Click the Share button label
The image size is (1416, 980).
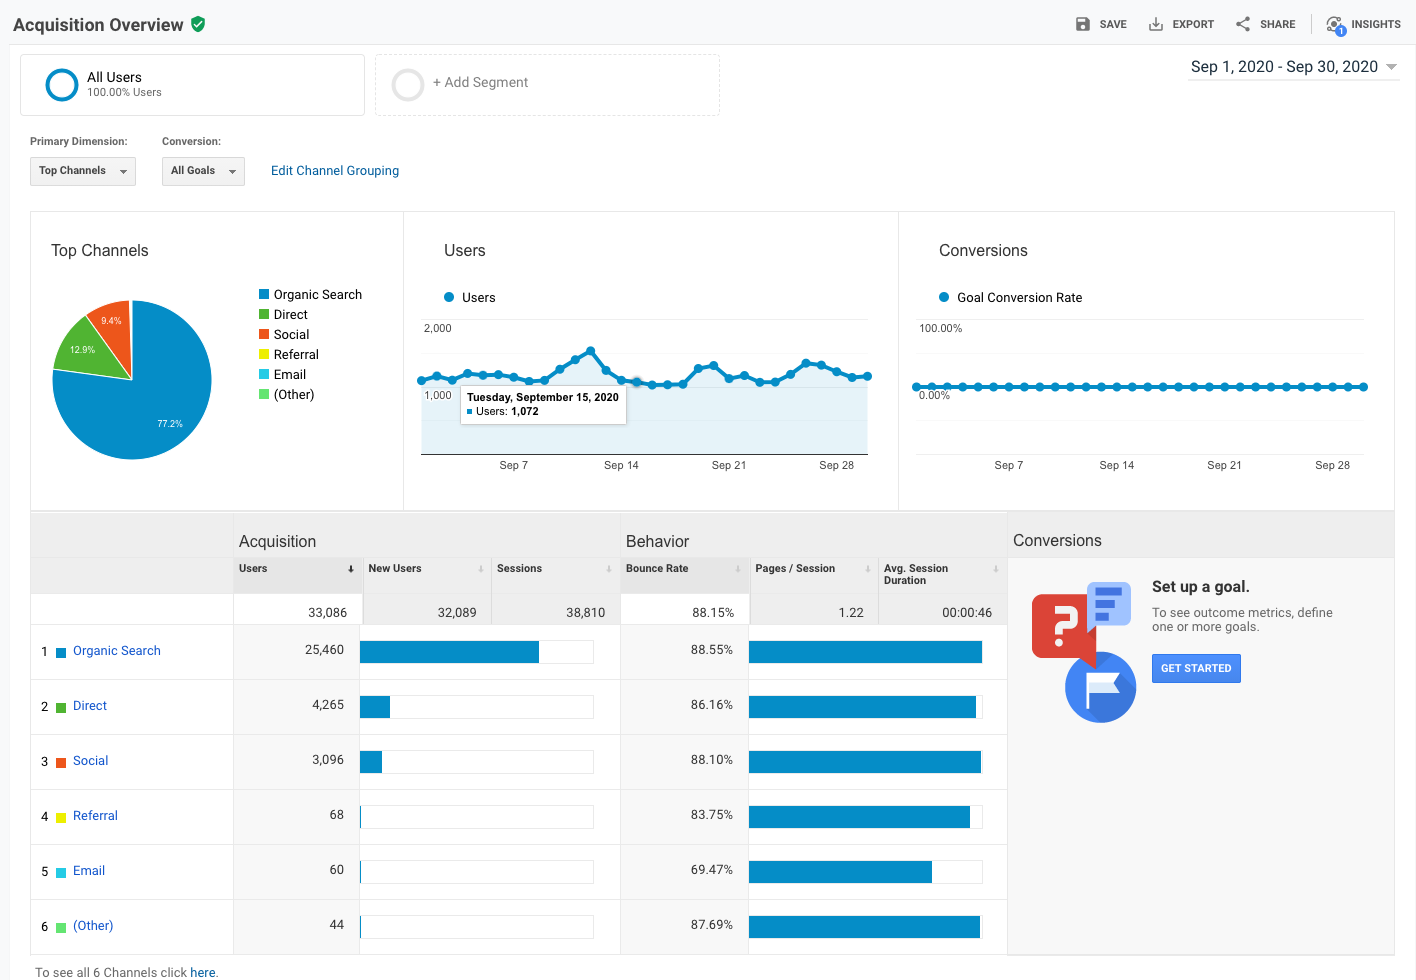click(1277, 24)
